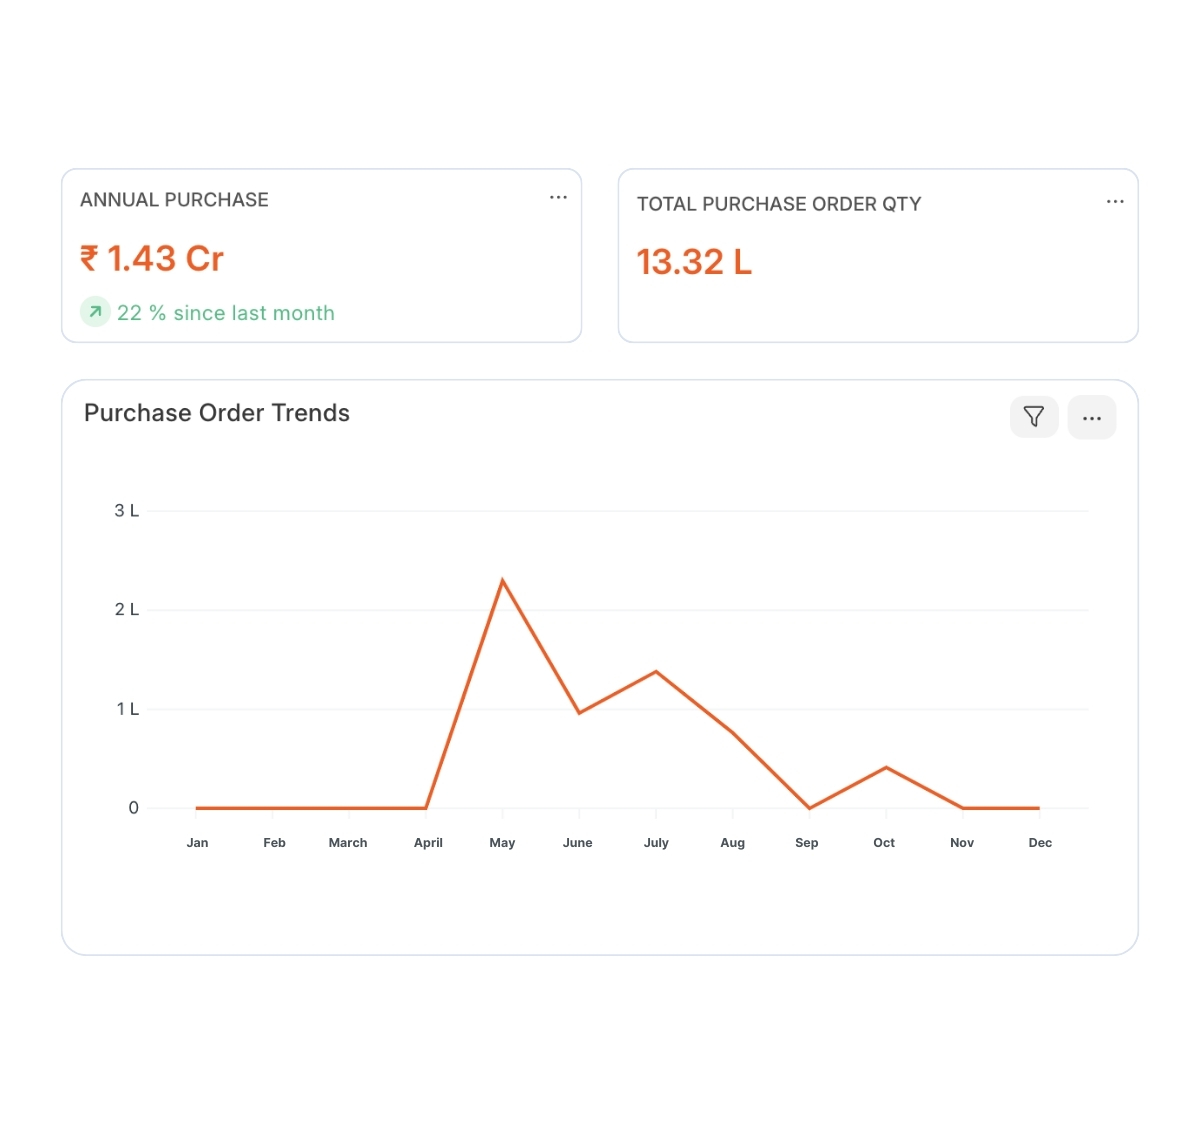Open the Purchase Order Trends more options menu

pos(1092,418)
